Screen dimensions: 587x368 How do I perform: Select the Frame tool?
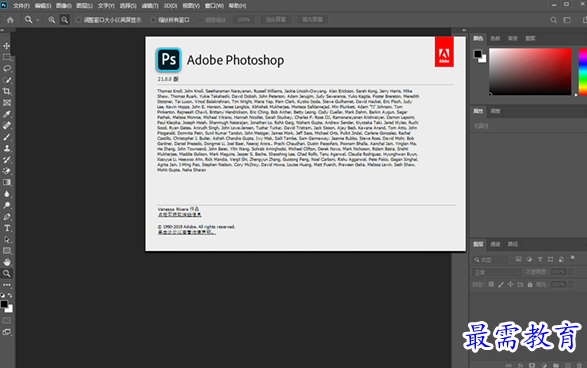(x=7, y=103)
